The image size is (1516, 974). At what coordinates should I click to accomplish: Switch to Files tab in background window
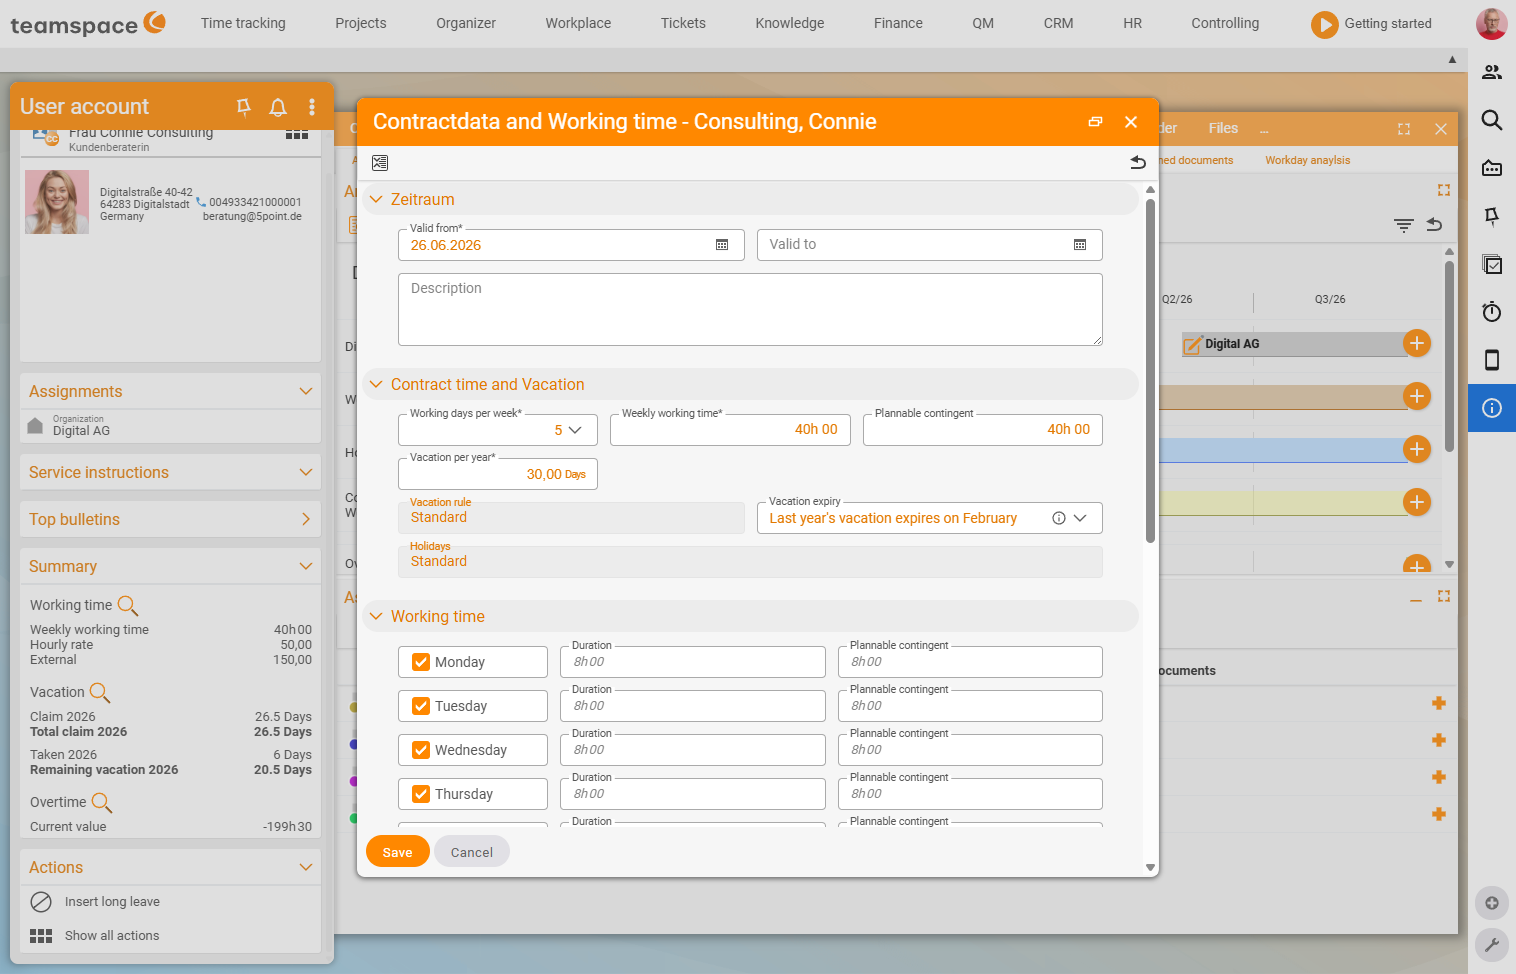pyautogui.click(x=1223, y=128)
